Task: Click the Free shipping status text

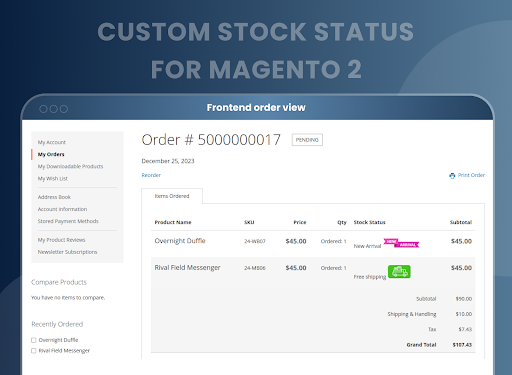Action: tap(370, 277)
